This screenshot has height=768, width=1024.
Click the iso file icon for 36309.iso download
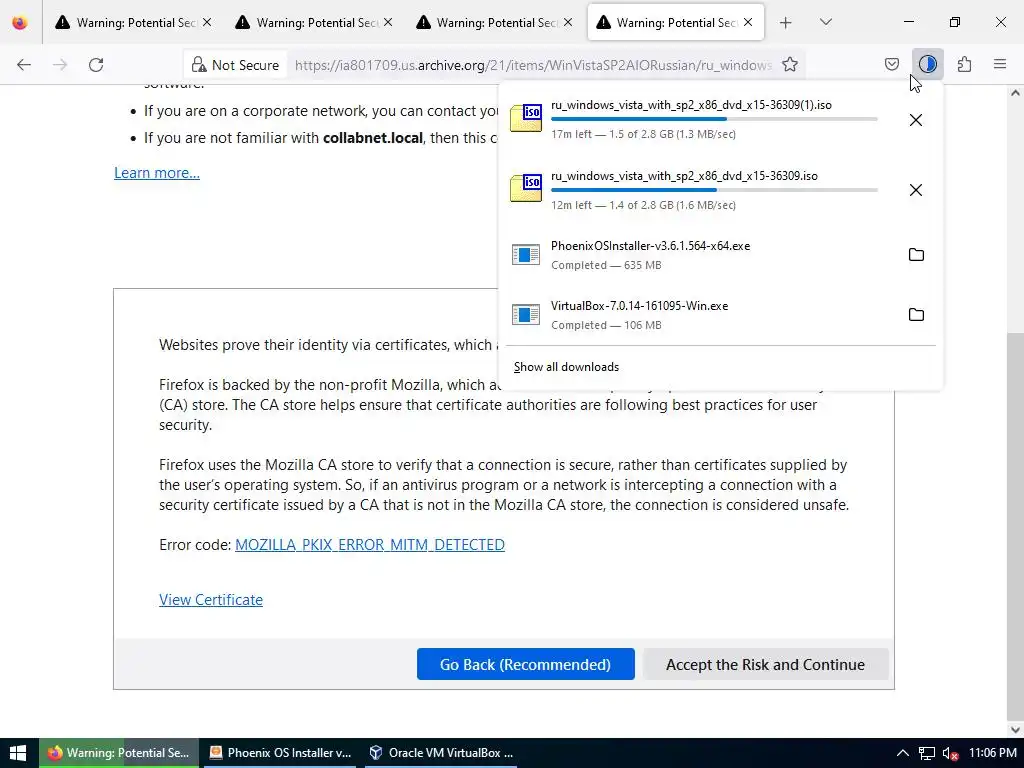click(526, 189)
